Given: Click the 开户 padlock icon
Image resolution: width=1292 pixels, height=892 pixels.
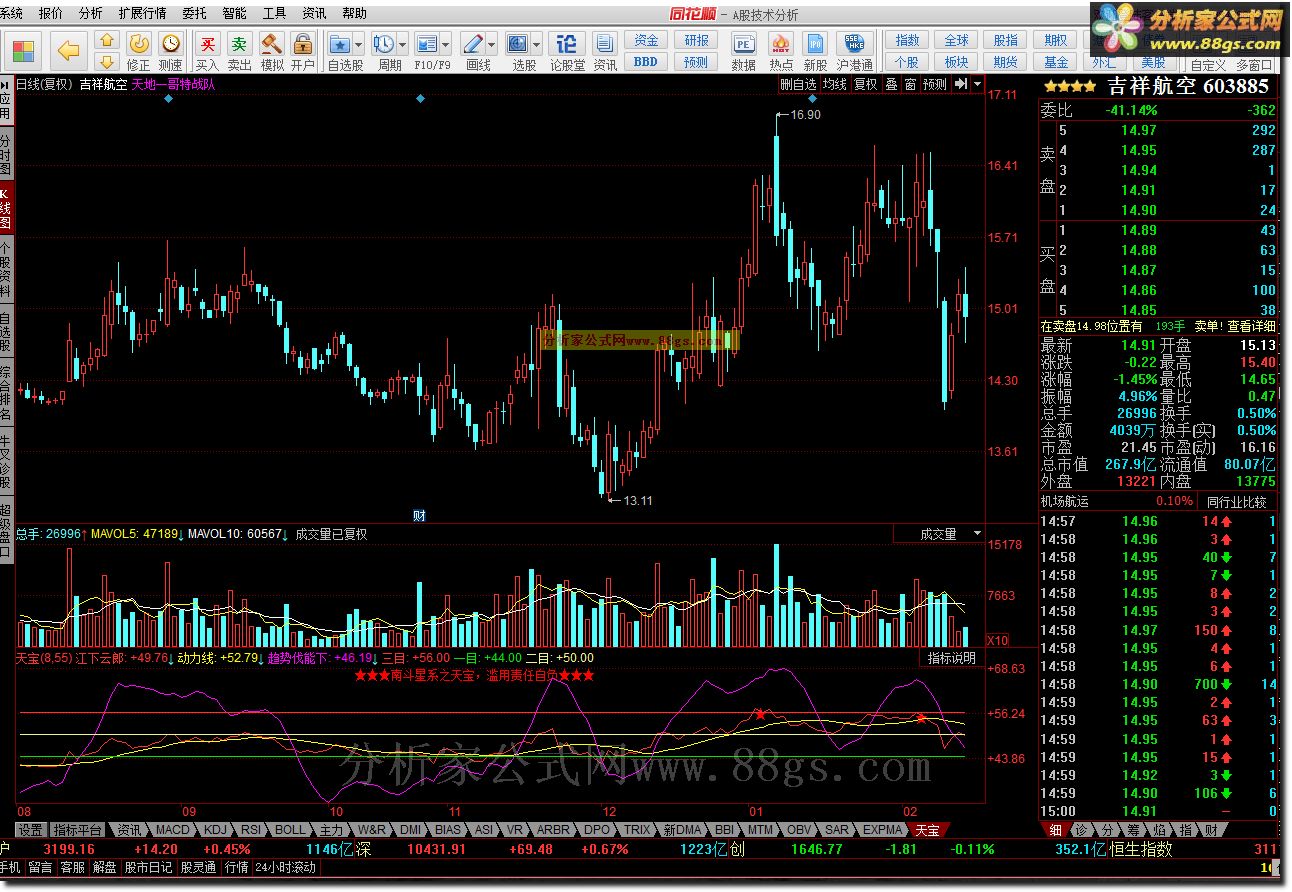Looking at the screenshot, I should 302,43.
